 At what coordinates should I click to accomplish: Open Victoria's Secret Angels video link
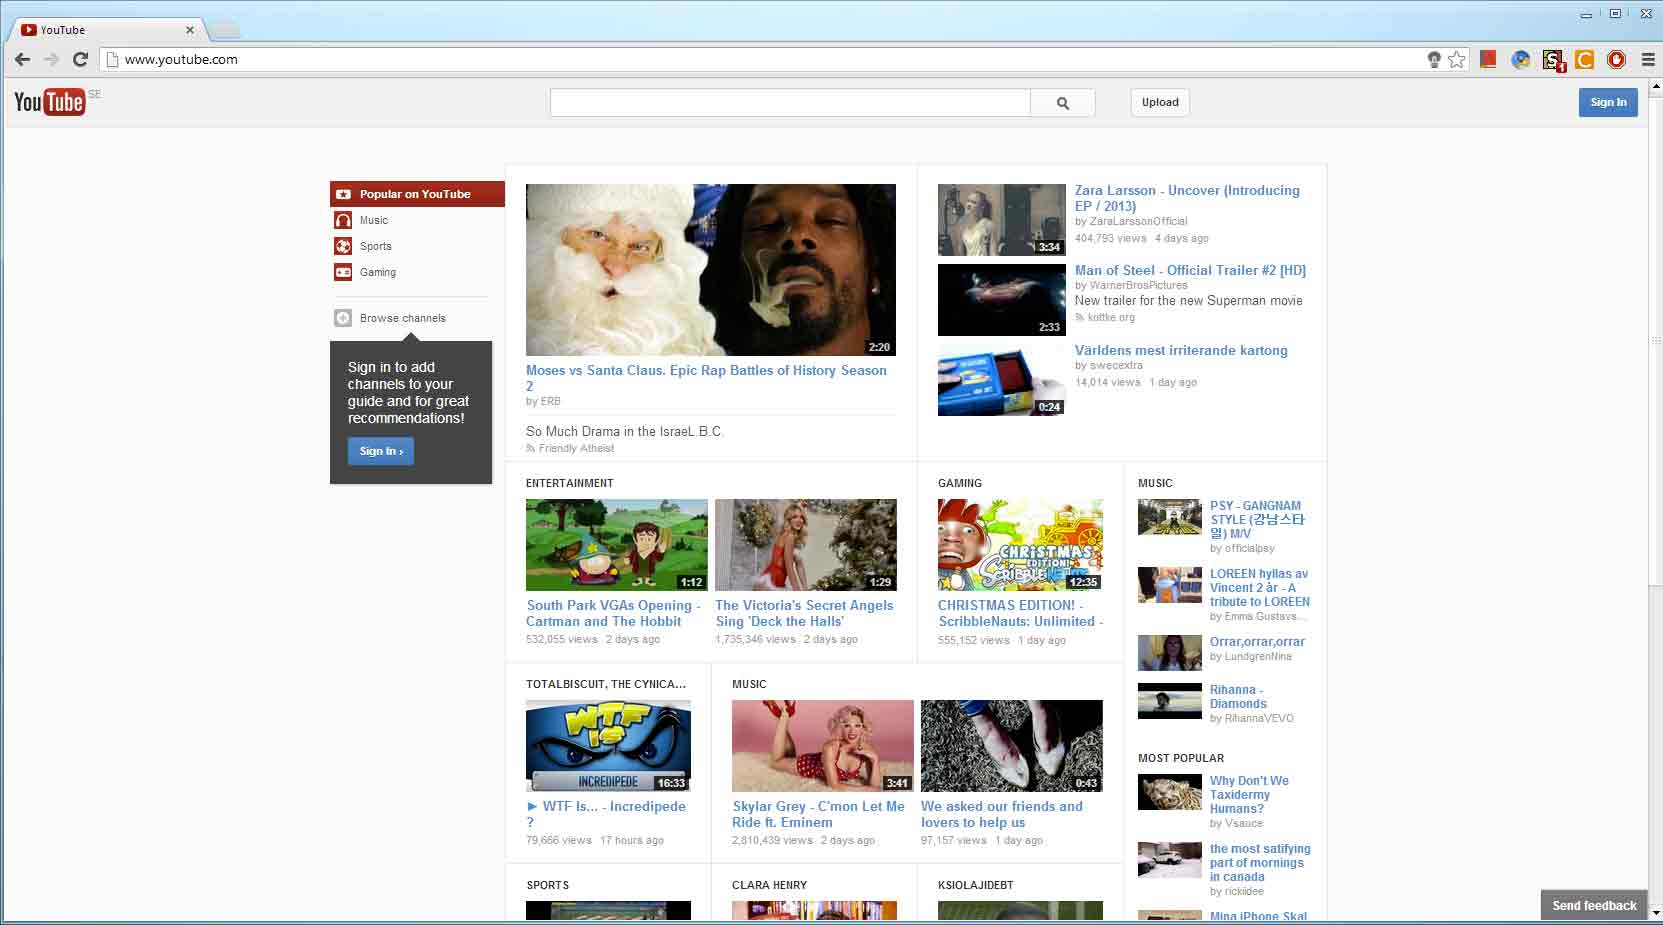pos(804,613)
